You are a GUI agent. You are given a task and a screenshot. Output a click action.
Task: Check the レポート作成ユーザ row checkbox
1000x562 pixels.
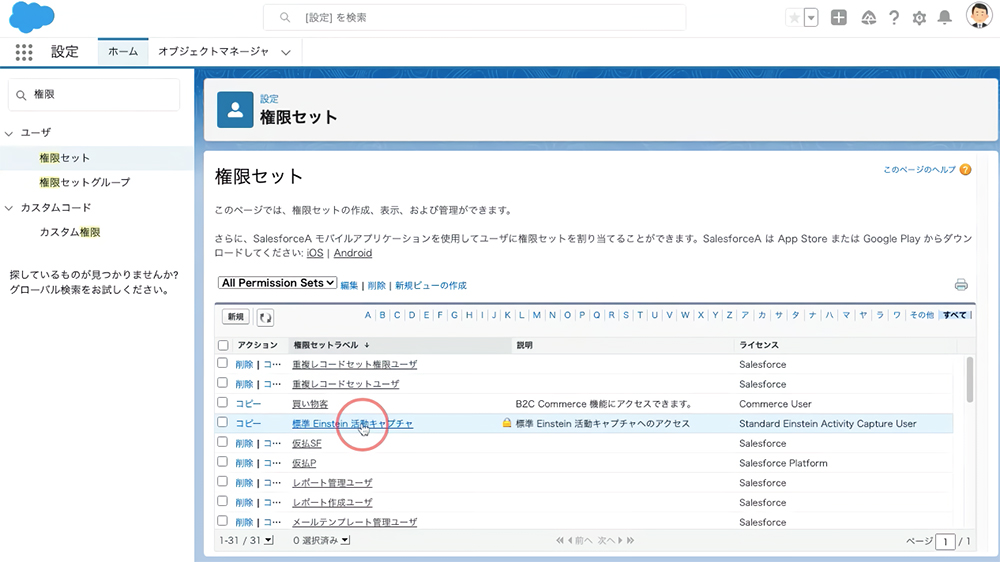click(223, 501)
